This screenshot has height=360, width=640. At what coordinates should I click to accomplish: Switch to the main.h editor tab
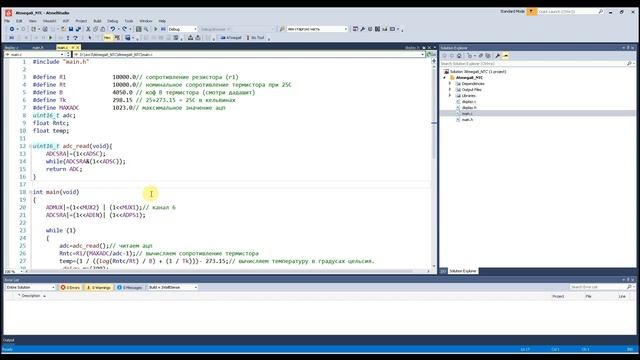(38, 48)
